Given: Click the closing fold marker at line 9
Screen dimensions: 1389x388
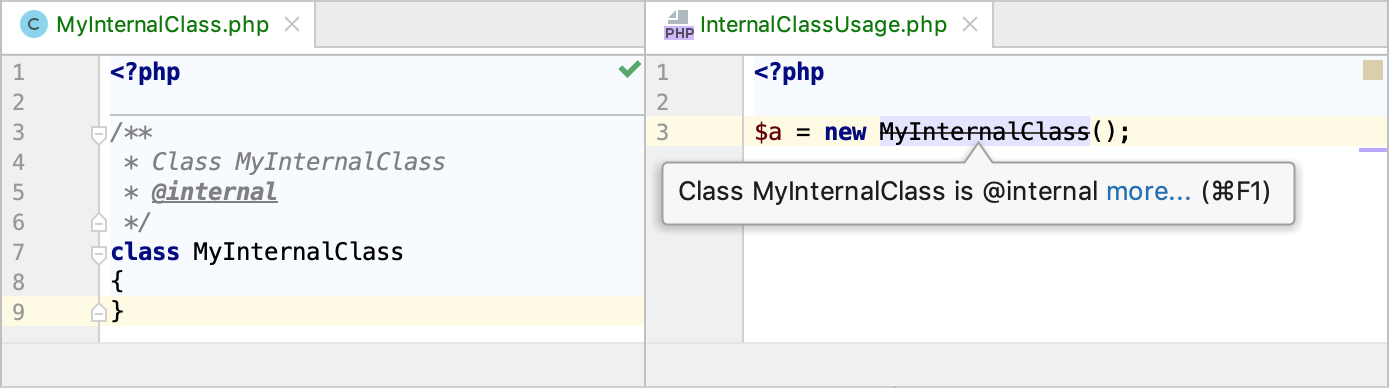Looking at the screenshot, I should tap(98, 312).
